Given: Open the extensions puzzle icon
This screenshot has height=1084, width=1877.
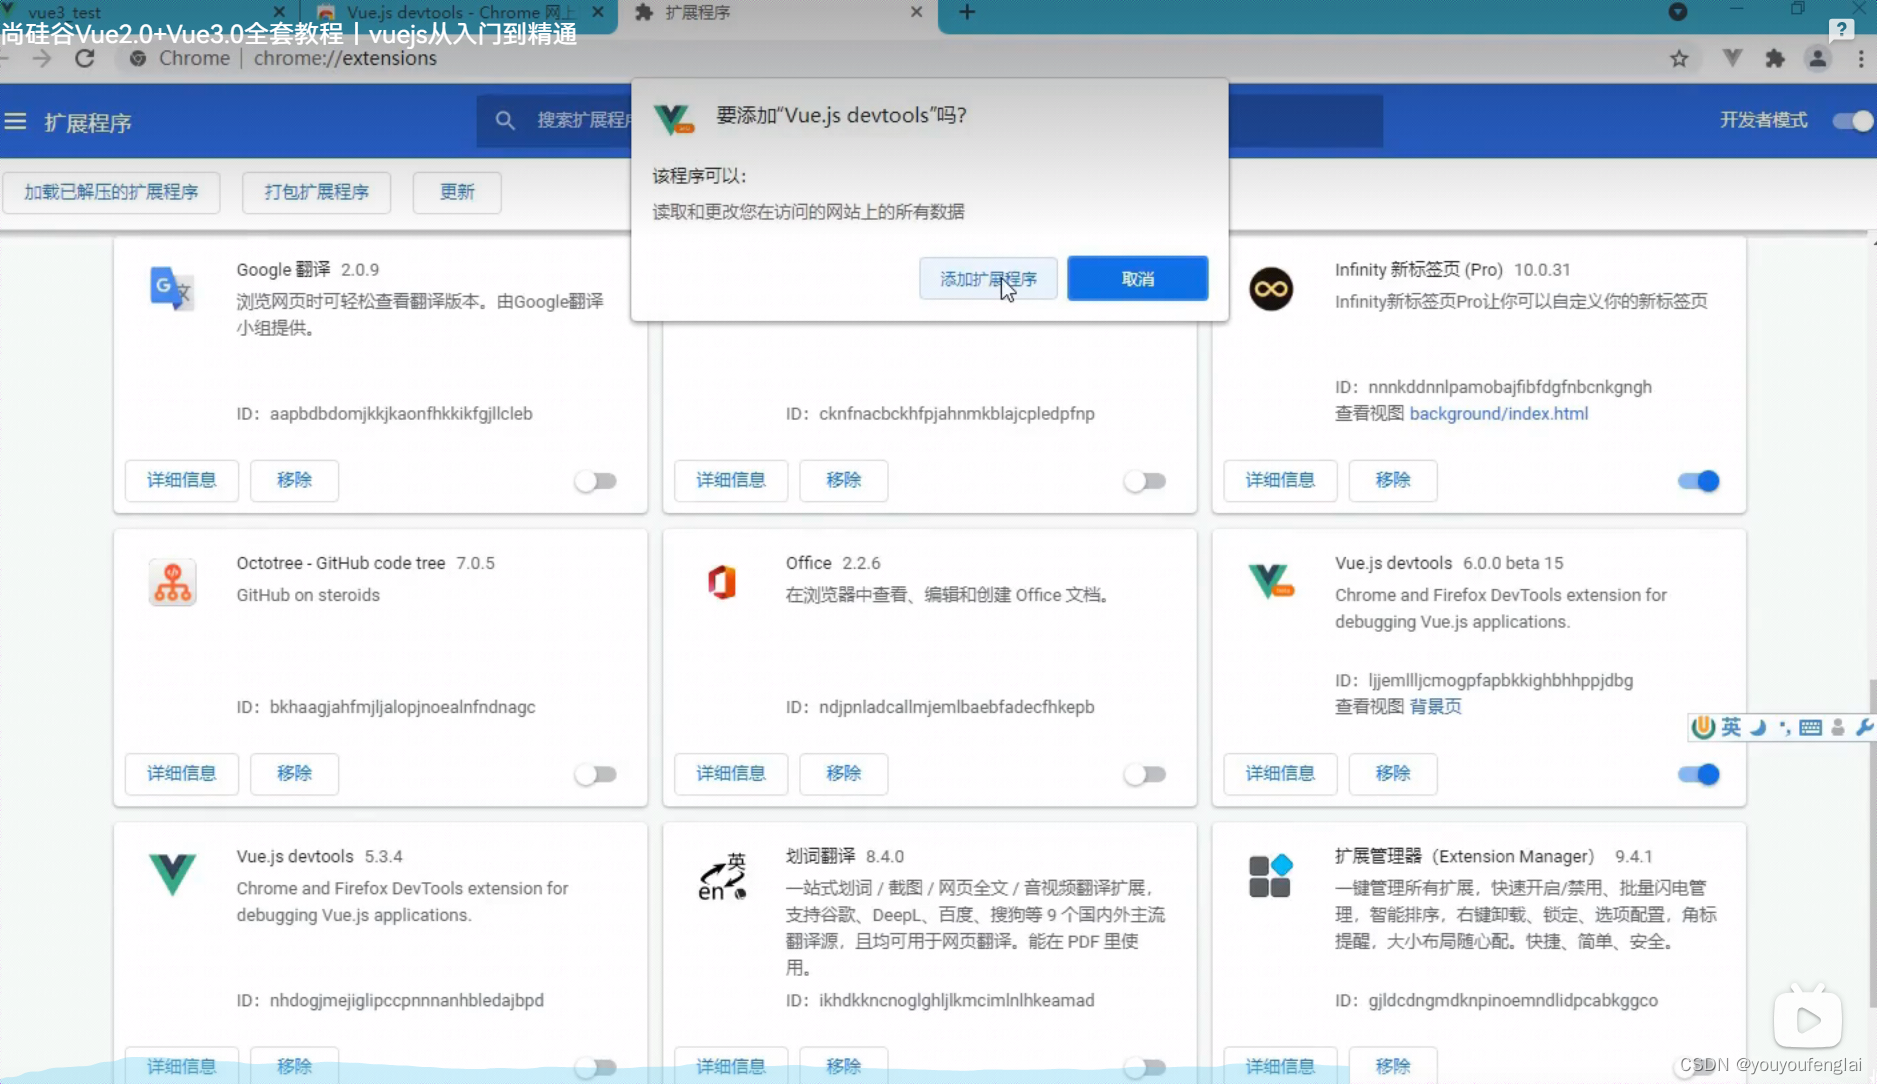Looking at the screenshot, I should click(1775, 59).
